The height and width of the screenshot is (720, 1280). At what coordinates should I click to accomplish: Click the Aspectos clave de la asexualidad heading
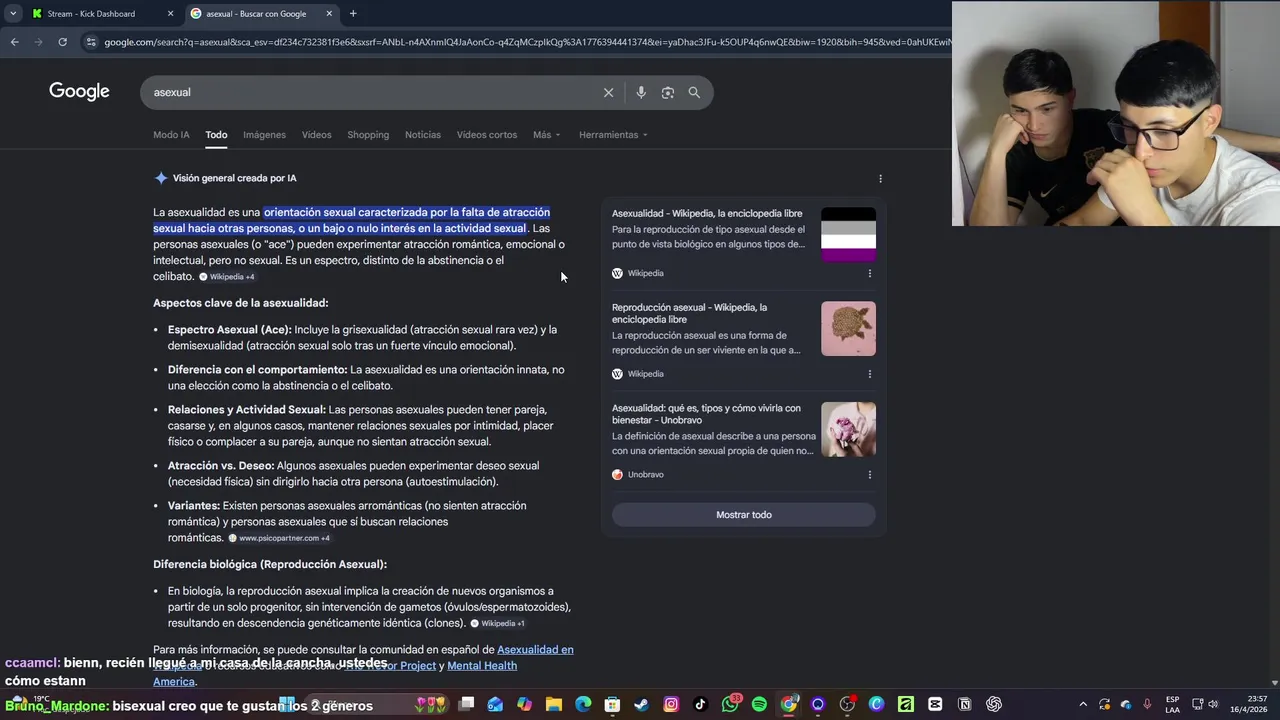coord(240,303)
